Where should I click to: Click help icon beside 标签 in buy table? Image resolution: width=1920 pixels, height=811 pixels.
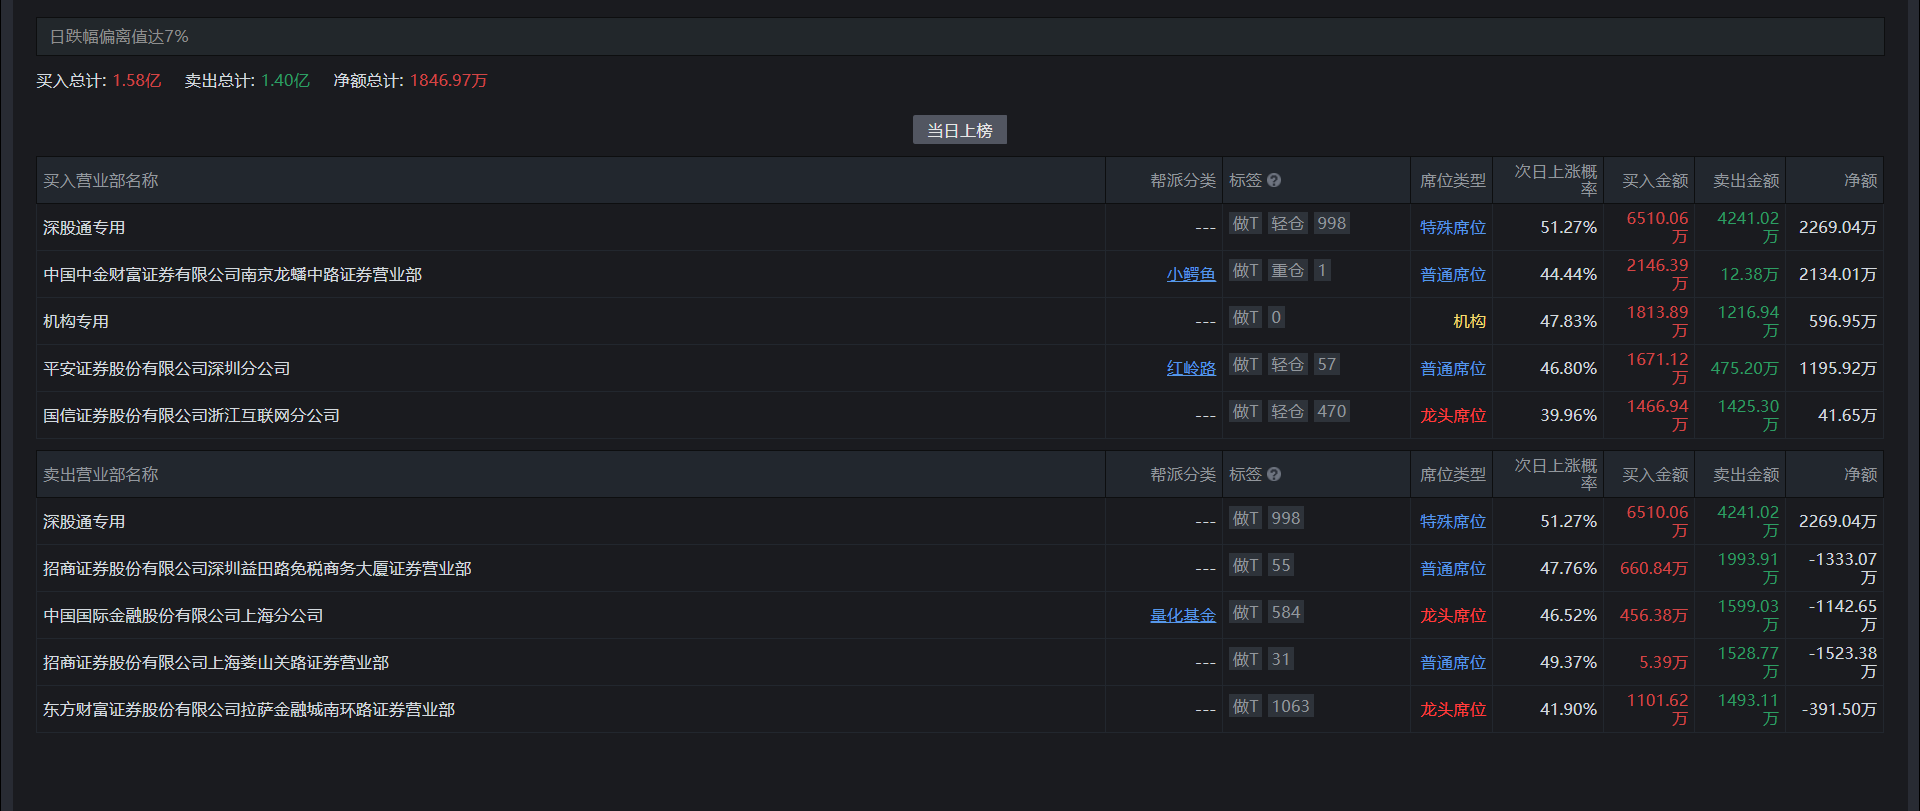click(x=1273, y=181)
